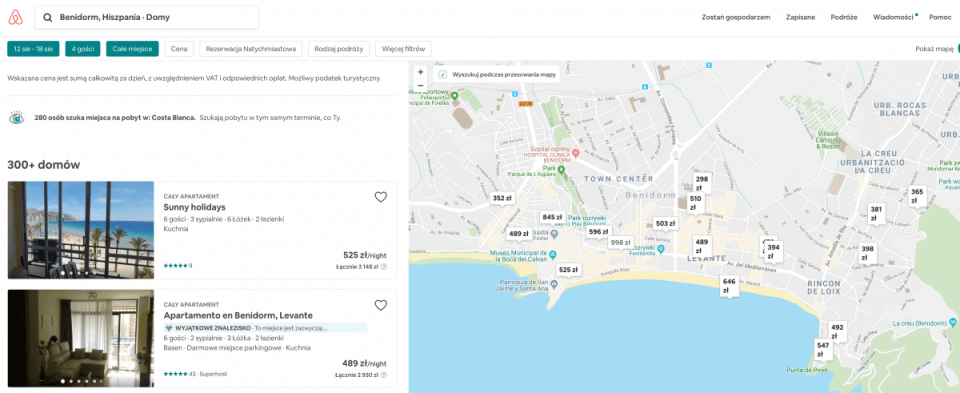Select the 547 zł map price marker
Screen dimensions: 960x393
(823, 350)
